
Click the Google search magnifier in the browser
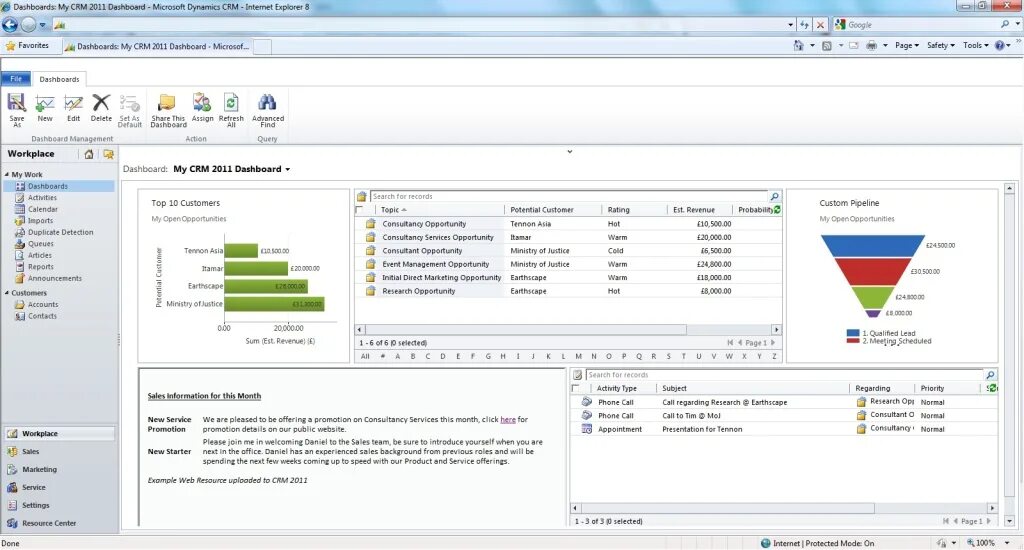click(x=1004, y=24)
